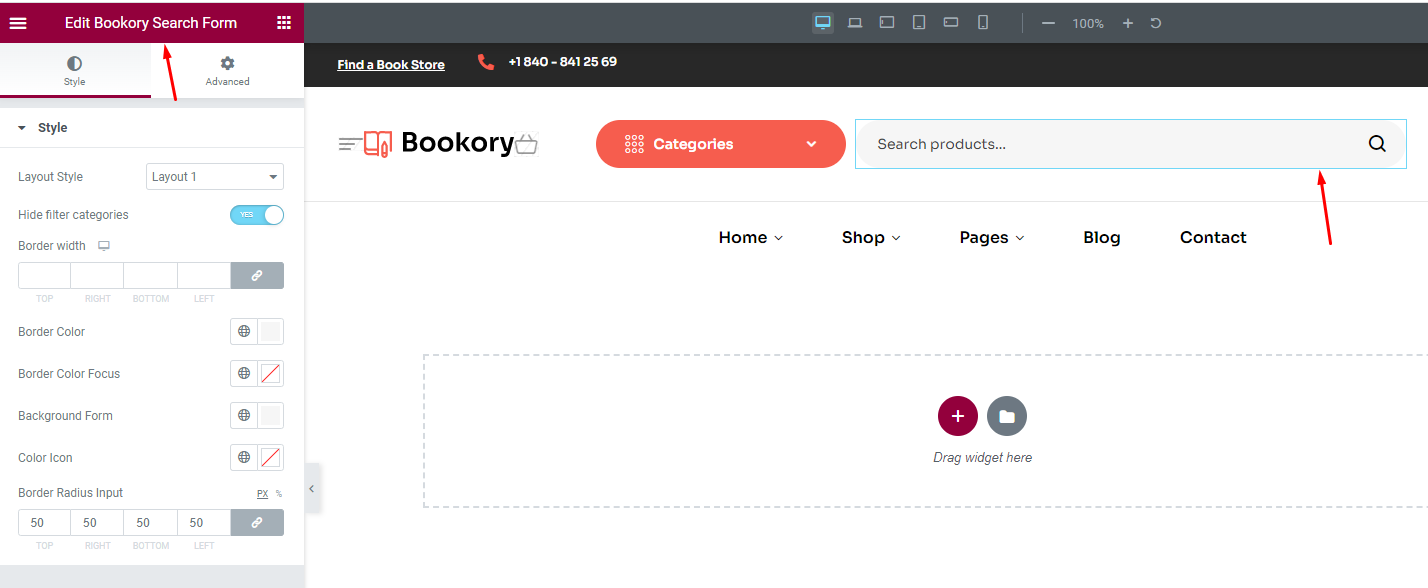Click the Find a Book Store link
The width and height of the screenshot is (1428, 588).
[391, 65]
